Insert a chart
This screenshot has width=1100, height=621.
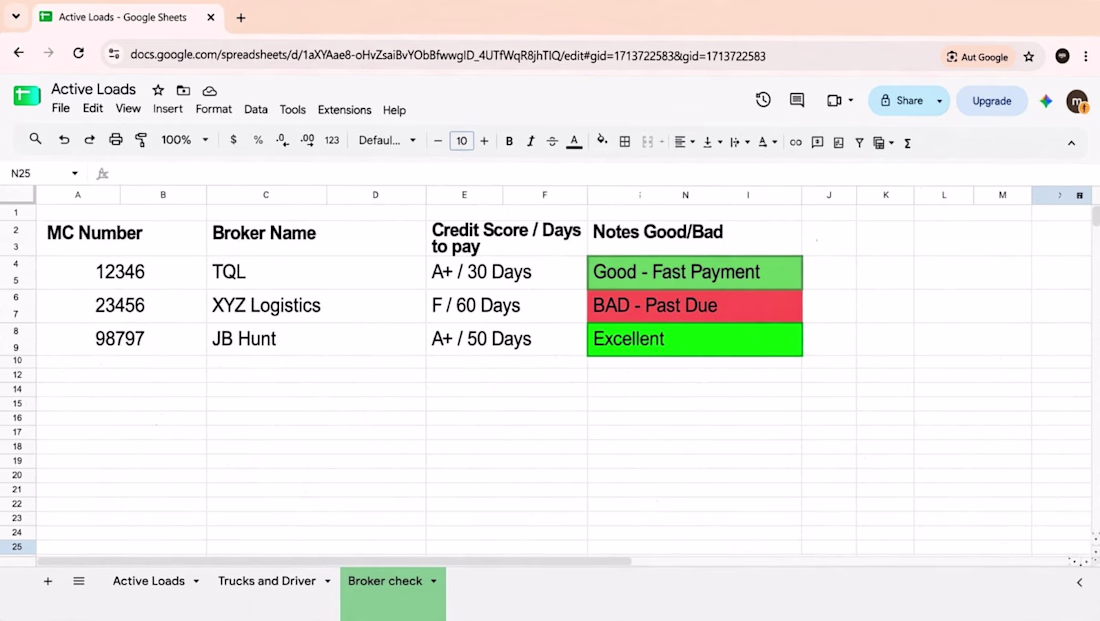838,142
